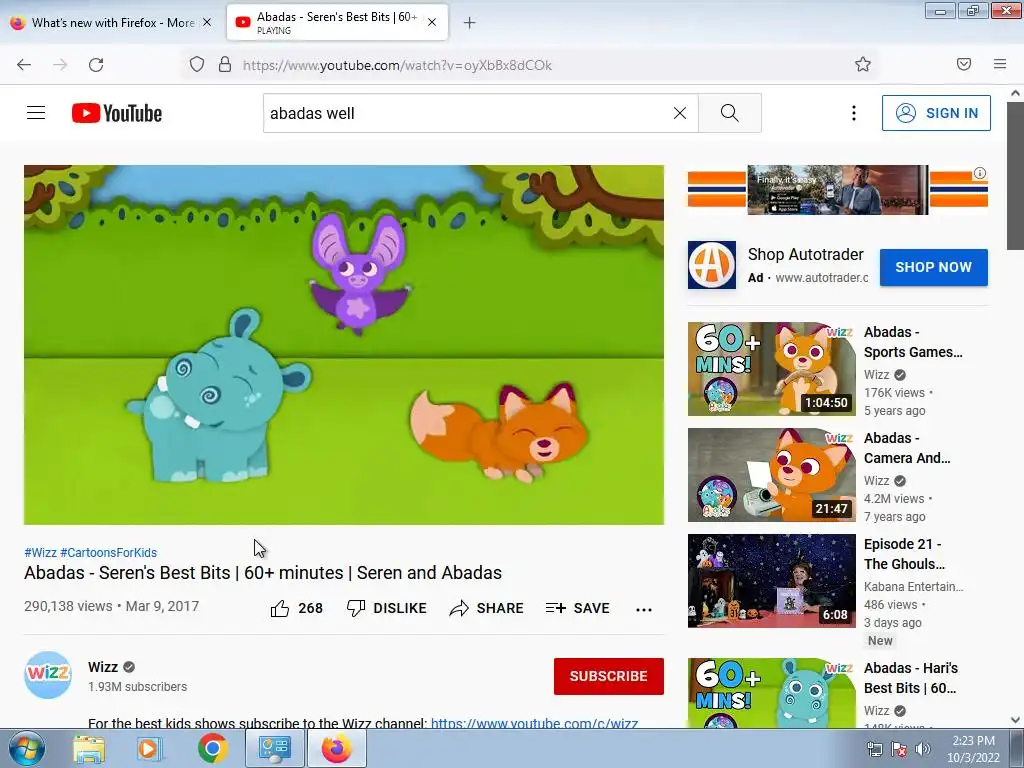
Task: Open Windows Explorer from the taskbar
Action: (89, 748)
